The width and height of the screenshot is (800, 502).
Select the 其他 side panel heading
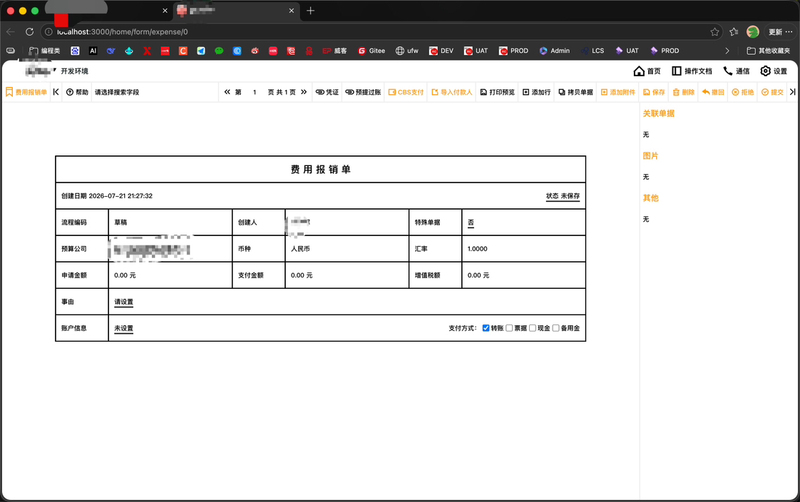pyautogui.click(x=651, y=198)
